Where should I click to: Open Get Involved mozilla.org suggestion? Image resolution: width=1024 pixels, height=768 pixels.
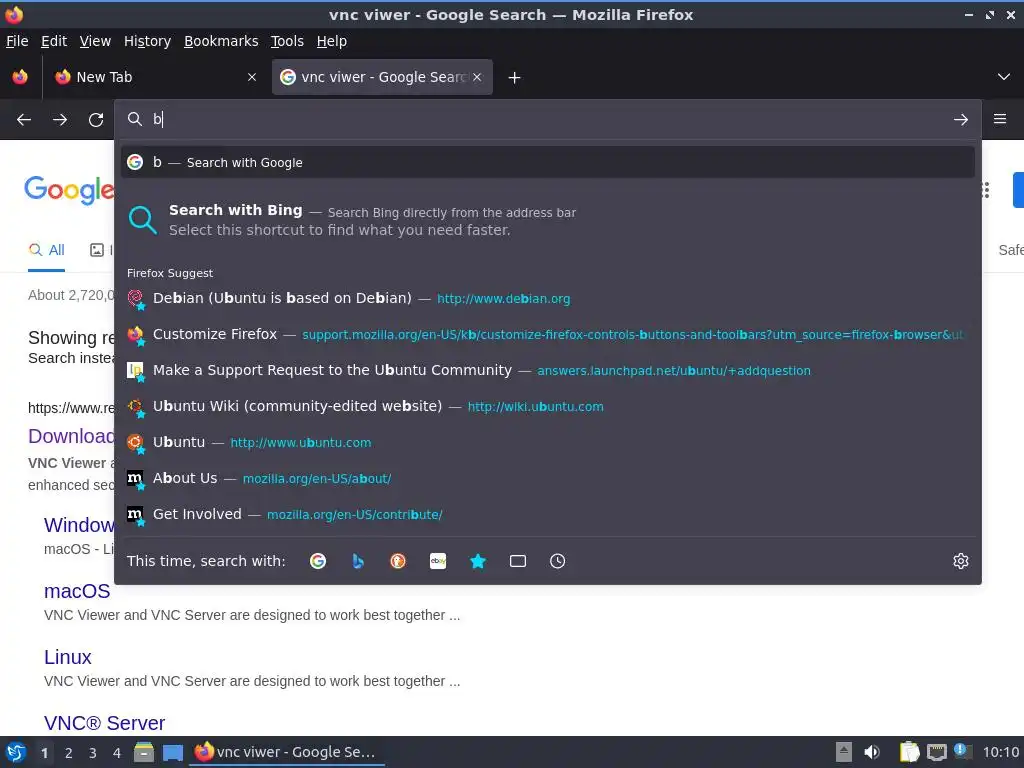[547, 514]
